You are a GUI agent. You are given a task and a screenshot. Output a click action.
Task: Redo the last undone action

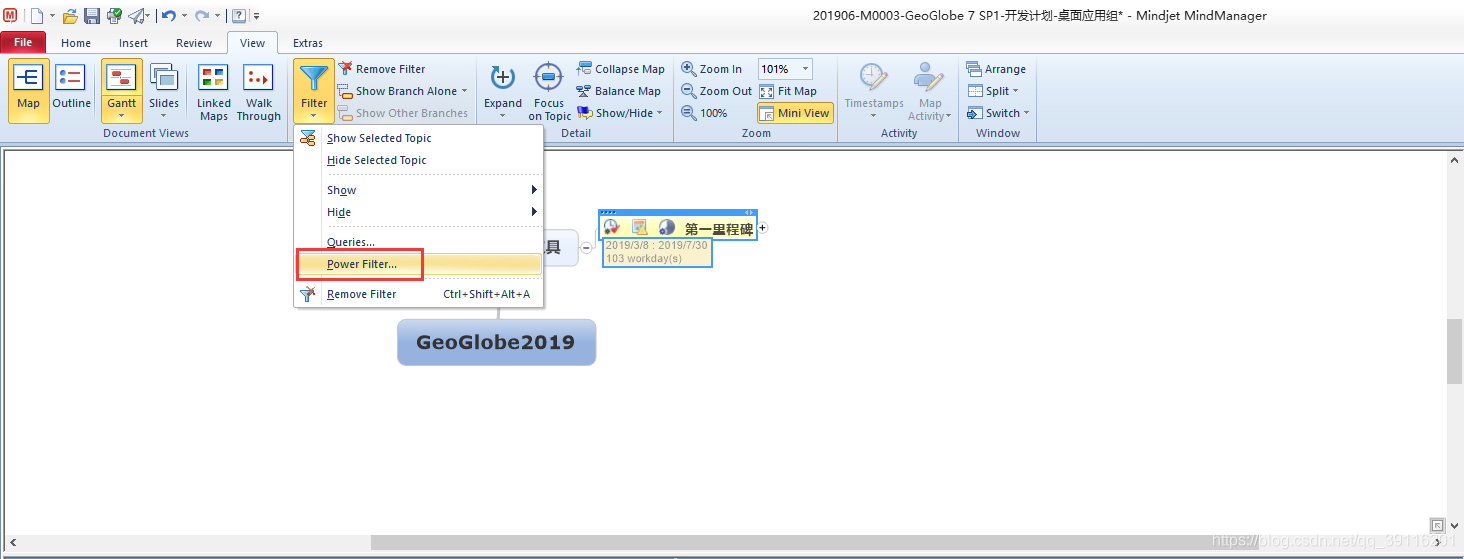click(202, 16)
